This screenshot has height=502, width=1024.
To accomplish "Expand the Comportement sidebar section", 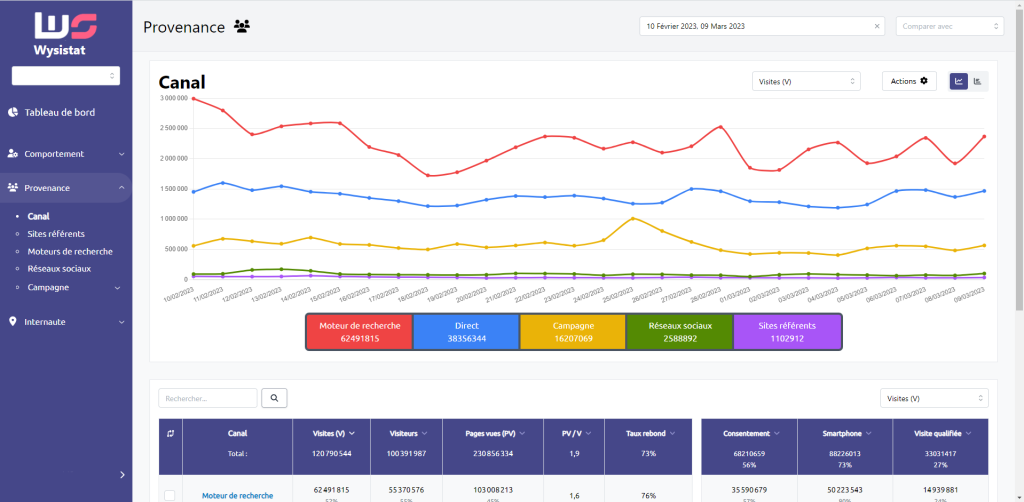I will [66, 154].
